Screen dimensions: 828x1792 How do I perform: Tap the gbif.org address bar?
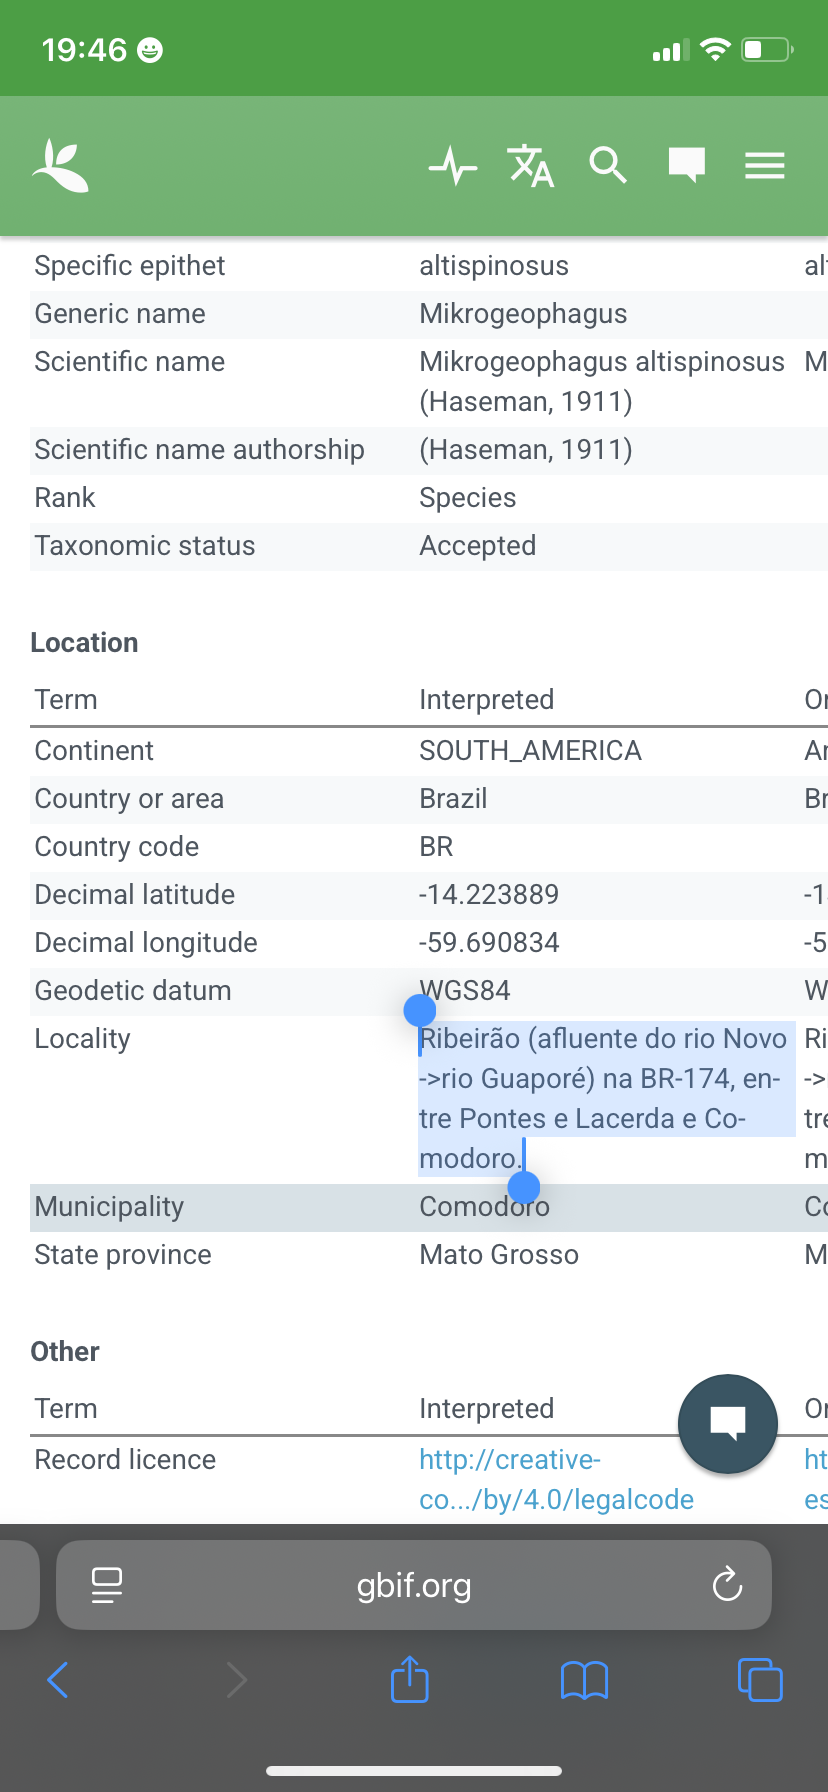click(414, 1585)
